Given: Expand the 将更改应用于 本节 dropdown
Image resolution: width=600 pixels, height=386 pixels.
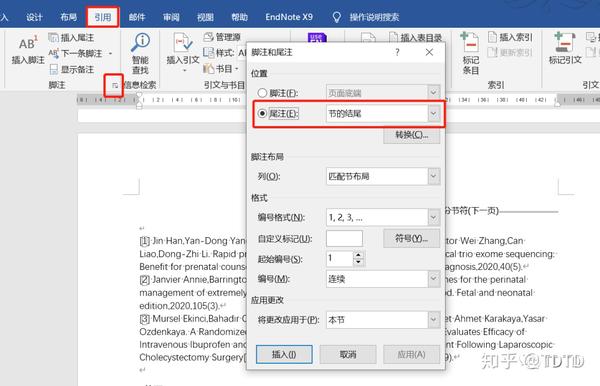Looking at the screenshot, I should point(433,320).
